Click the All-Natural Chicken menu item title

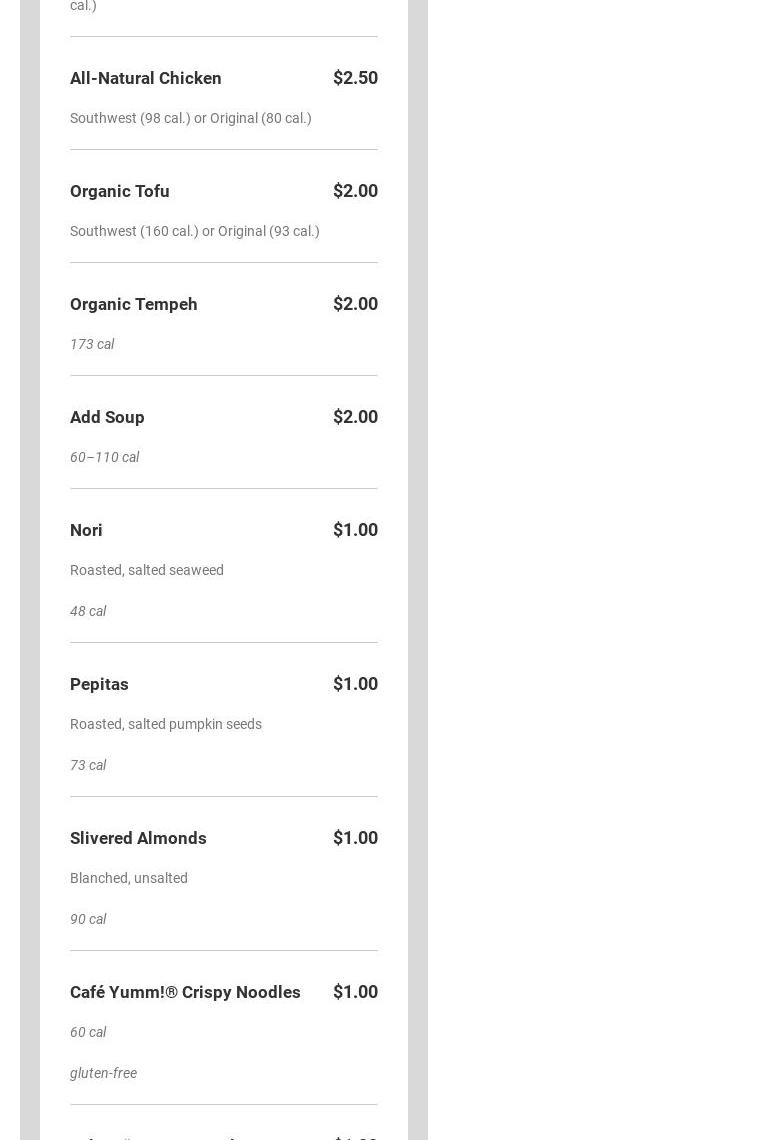click(146, 78)
